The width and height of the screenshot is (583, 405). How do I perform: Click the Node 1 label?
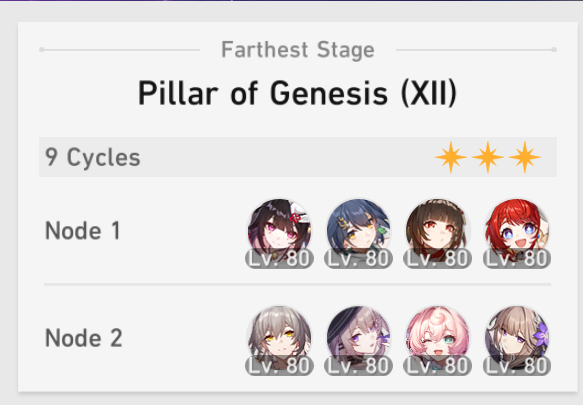(83, 231)
